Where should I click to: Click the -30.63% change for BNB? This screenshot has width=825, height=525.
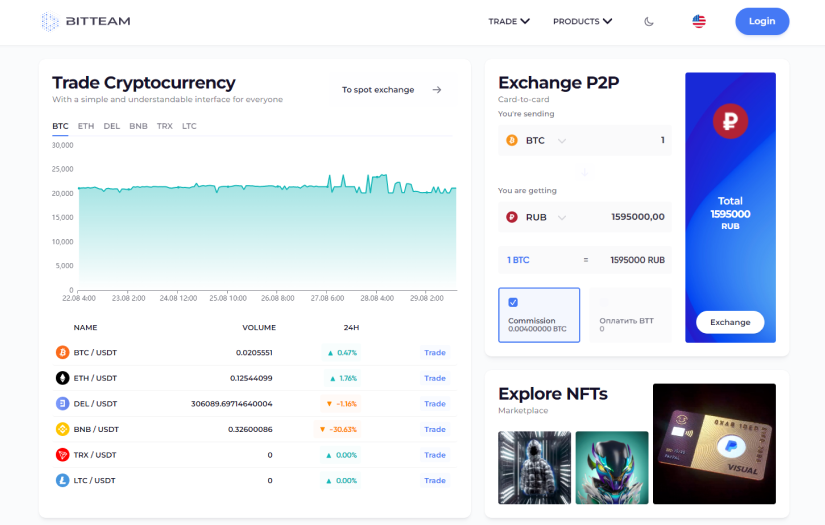click(338, 429)
